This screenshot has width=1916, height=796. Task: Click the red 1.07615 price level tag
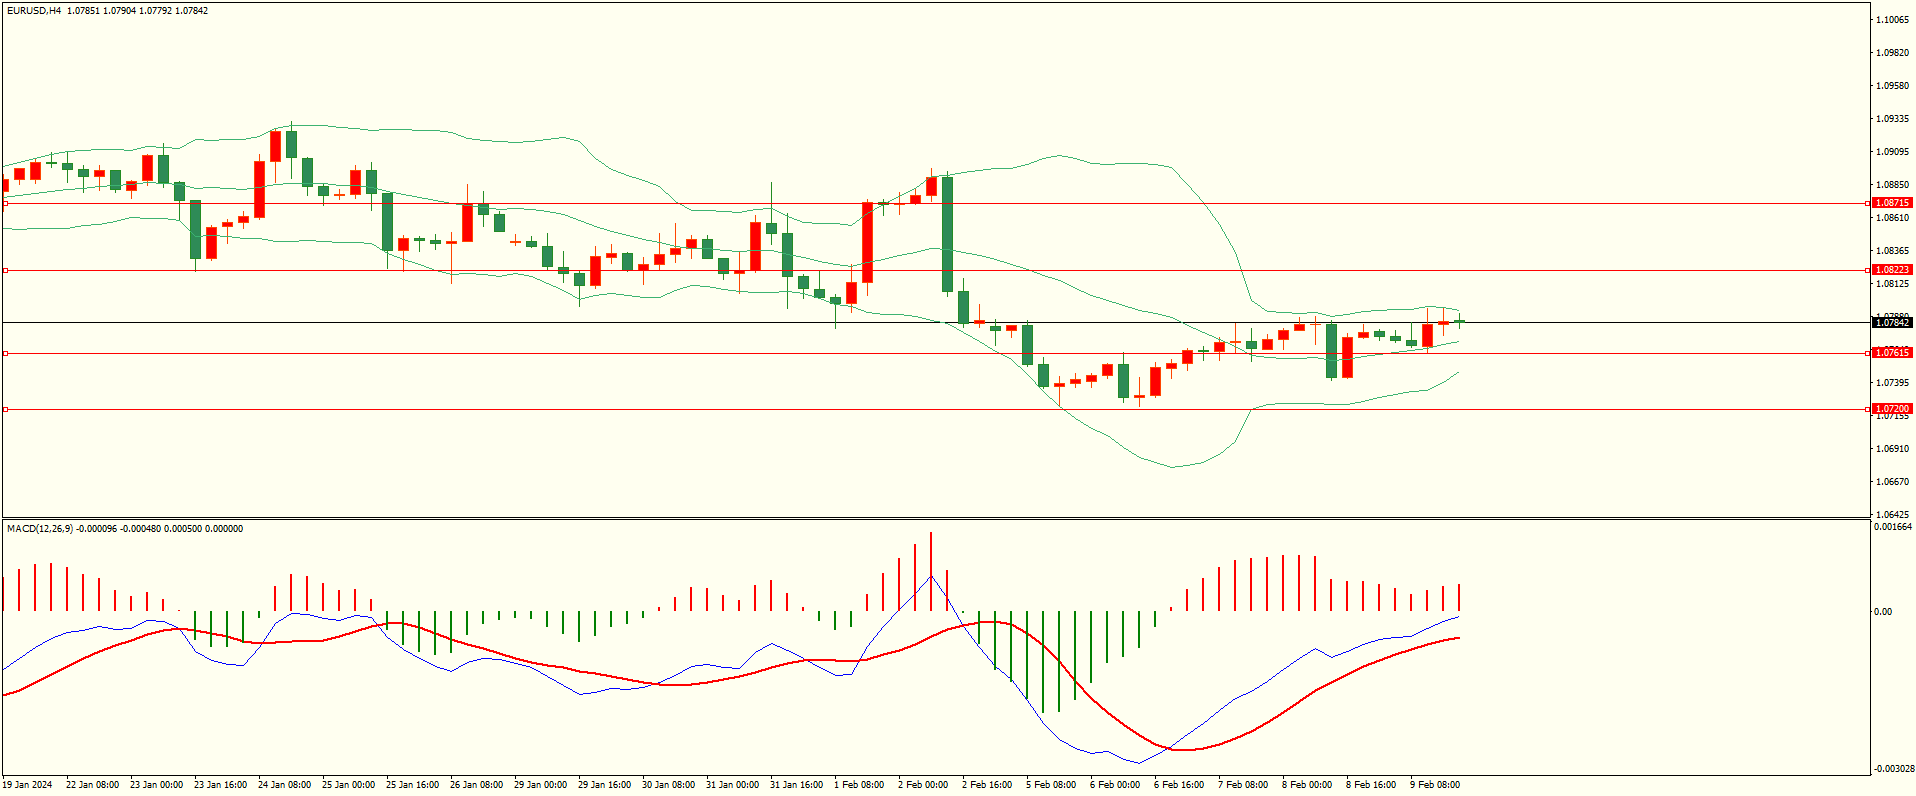click(x=1892, y=353)
